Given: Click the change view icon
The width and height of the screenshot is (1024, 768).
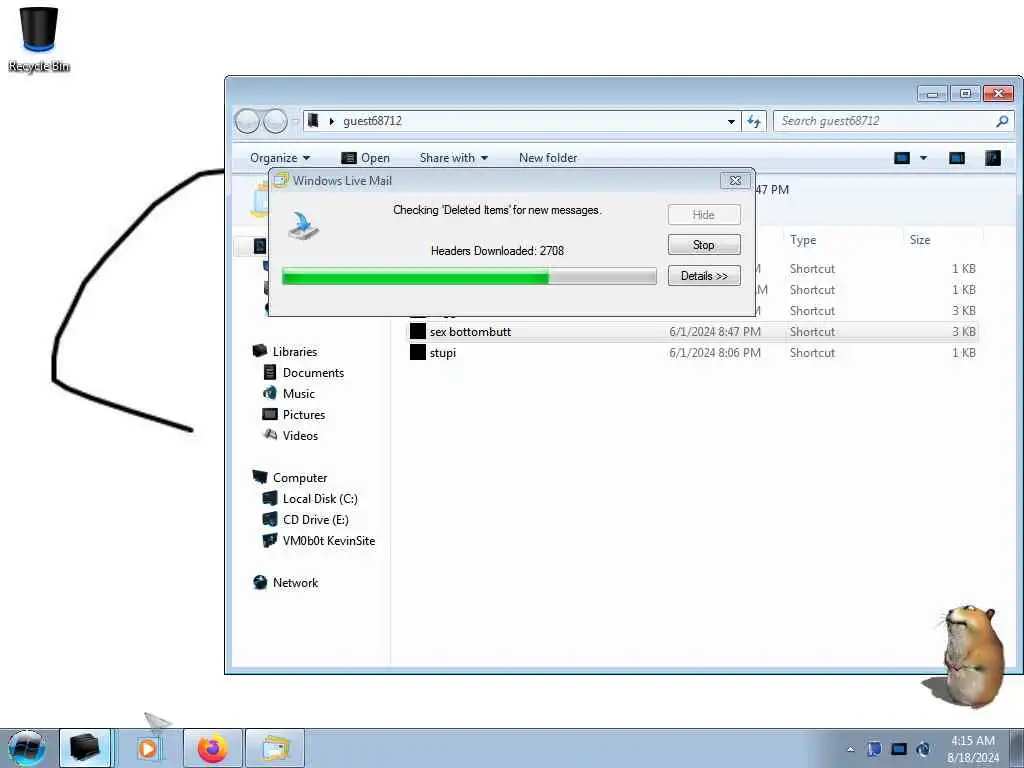Looking at the screenshot, I should pos(902,158).
